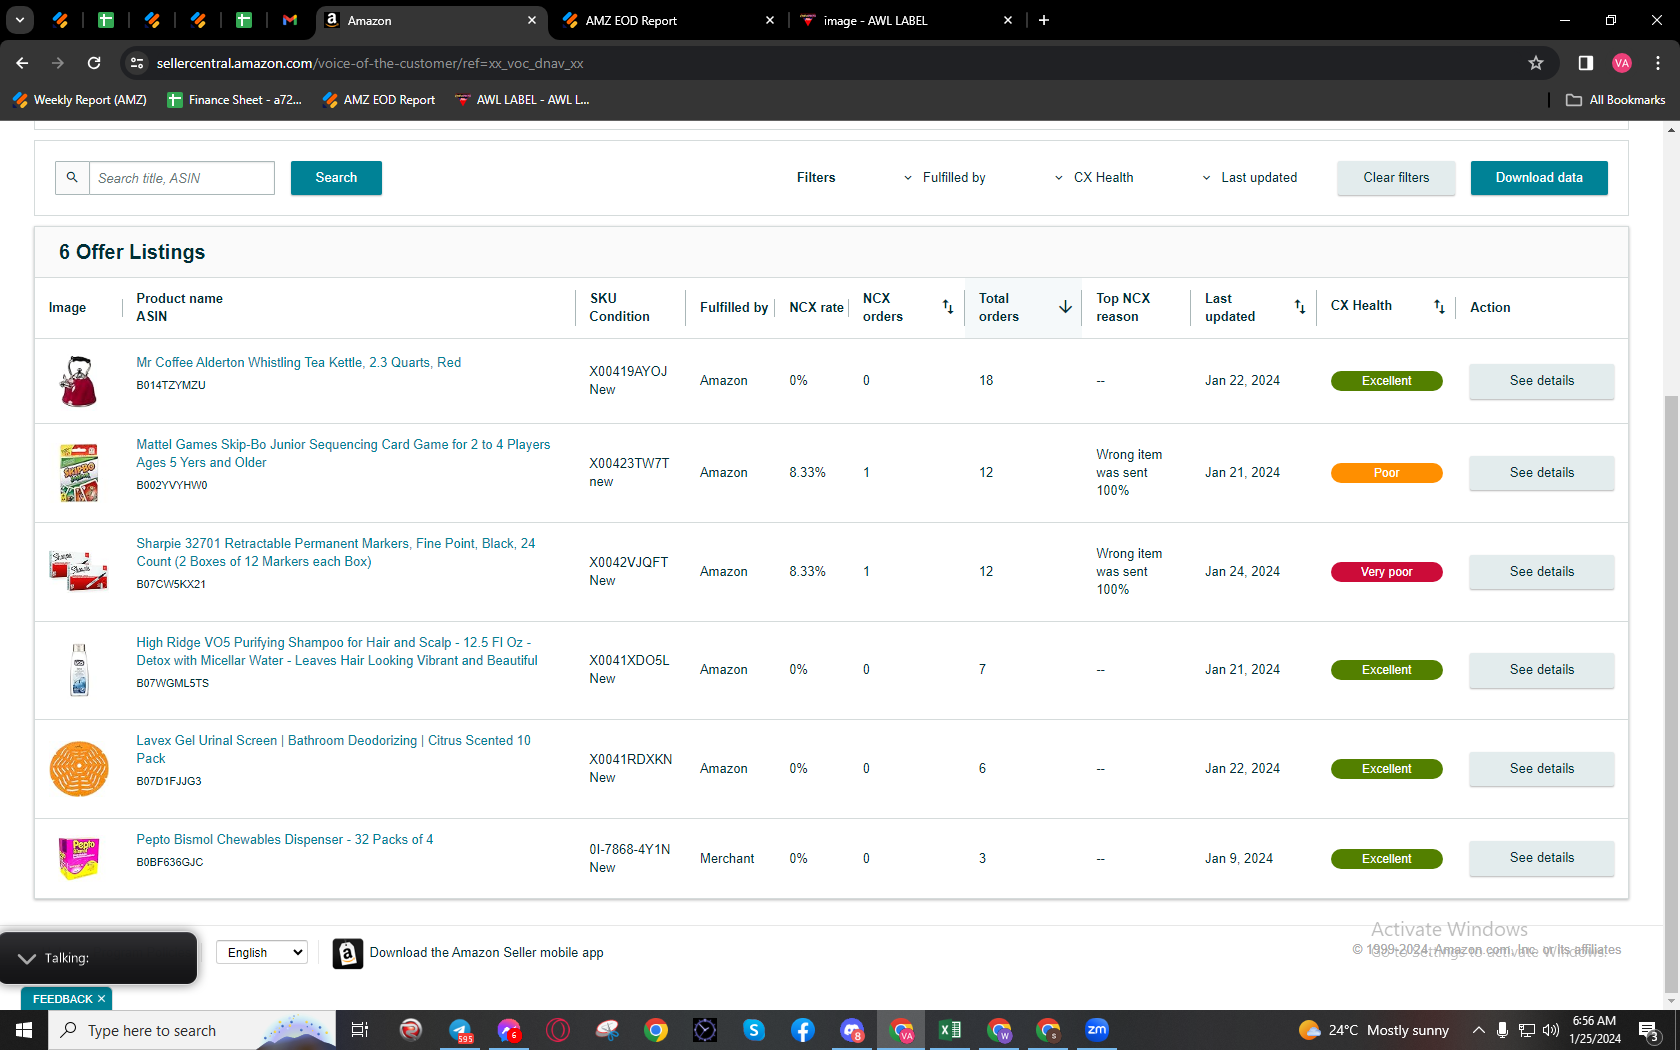
Task: Open the English language dropdown
Action: pyautogui.click(x=262, y=953)
